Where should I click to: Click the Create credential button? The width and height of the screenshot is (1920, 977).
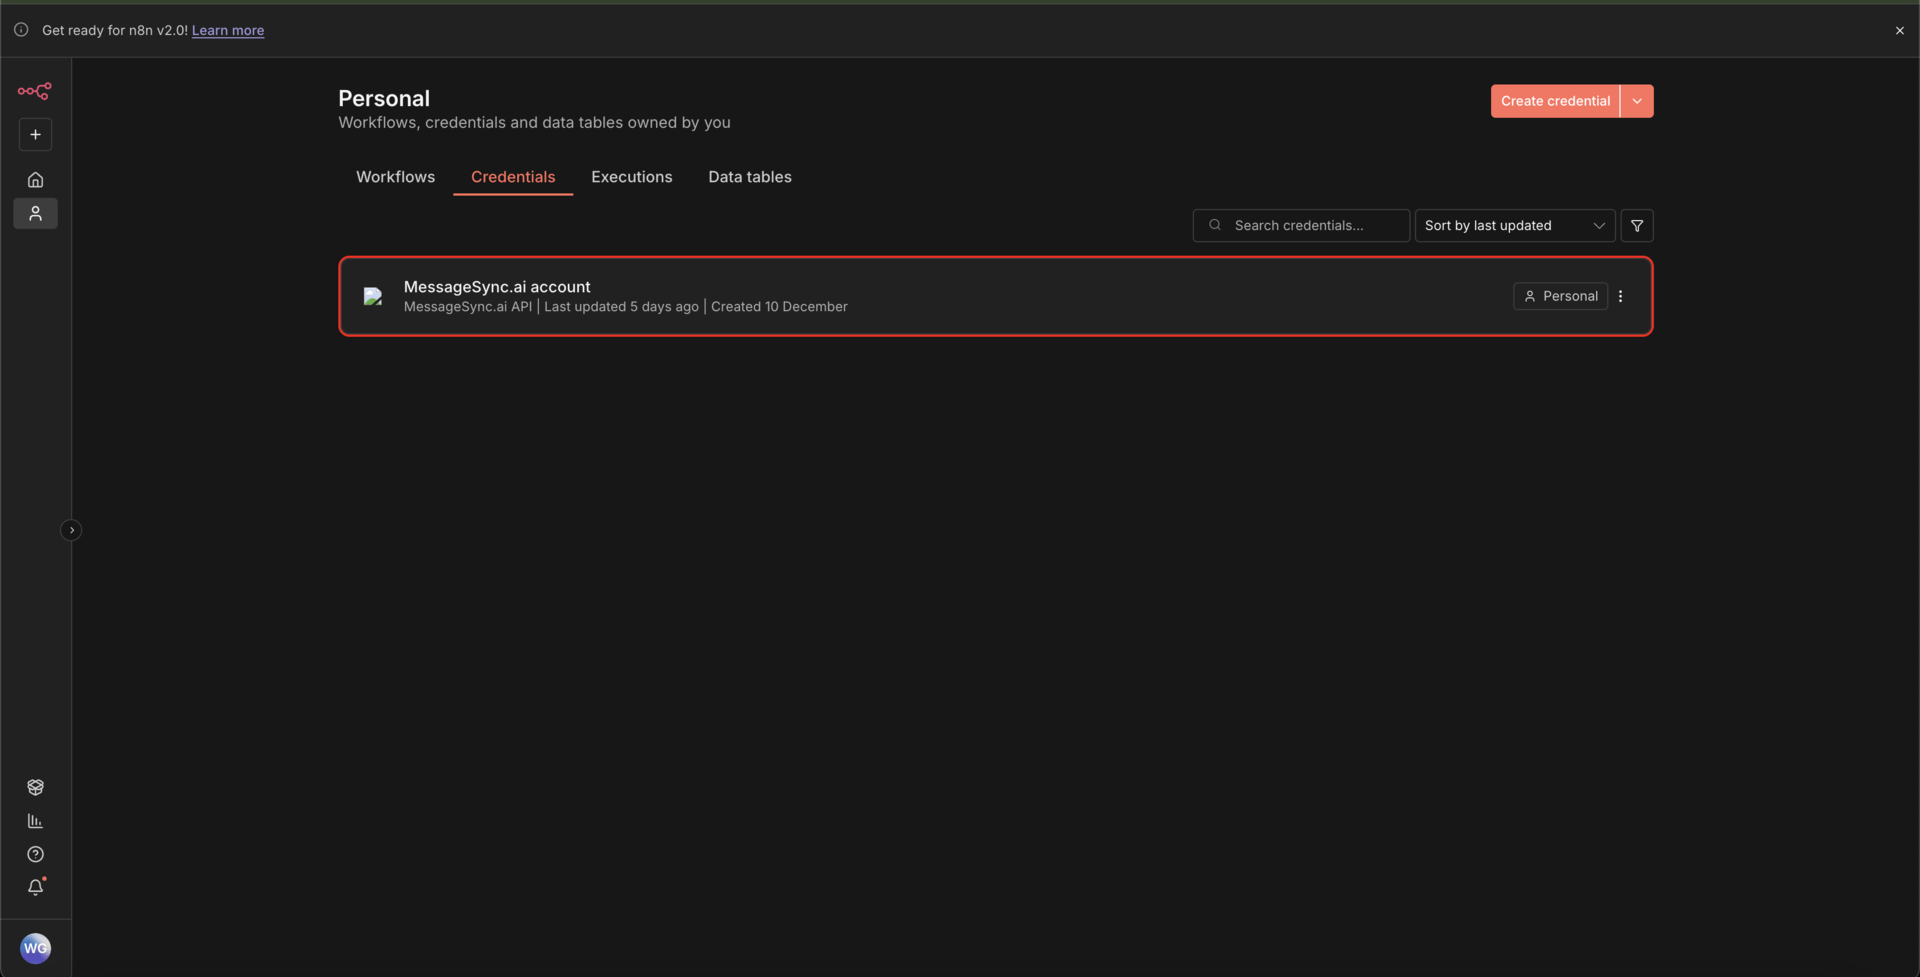1555,100
